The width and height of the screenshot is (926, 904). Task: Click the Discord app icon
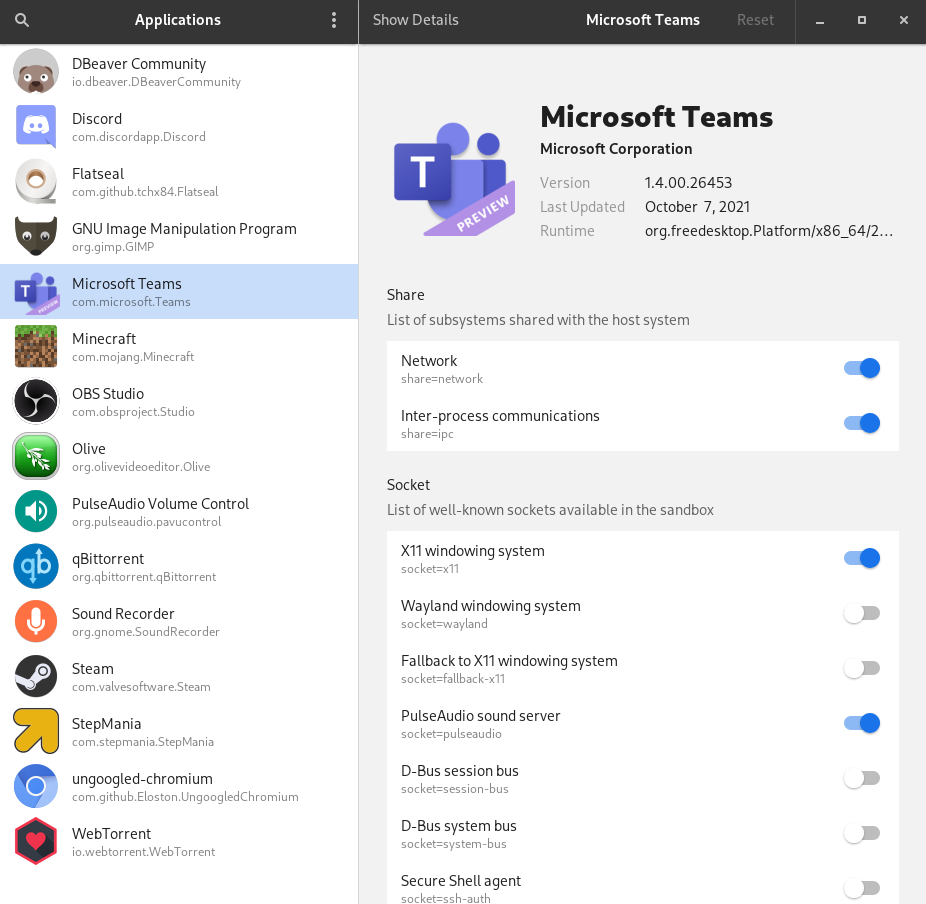(36, 126)
